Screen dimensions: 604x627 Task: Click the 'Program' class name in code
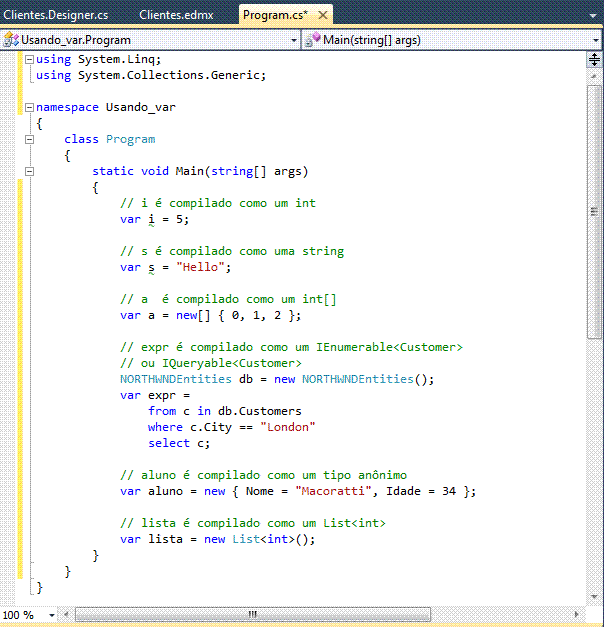130,140
